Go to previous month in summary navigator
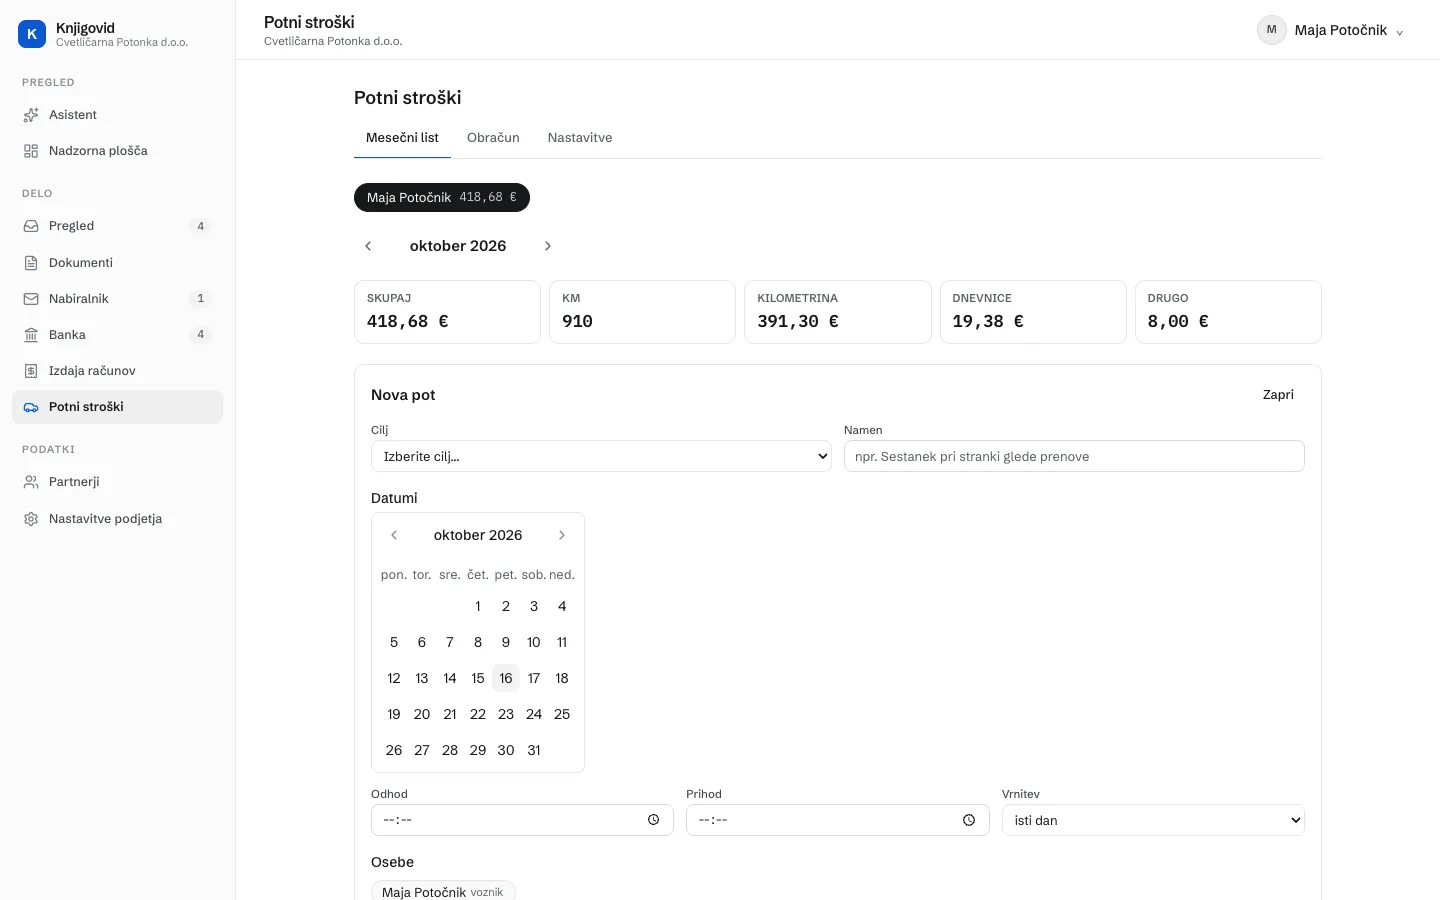 coord(368,246)
